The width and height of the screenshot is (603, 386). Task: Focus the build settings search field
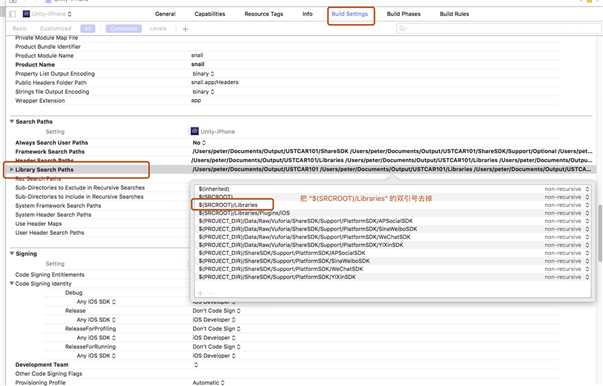498,28
